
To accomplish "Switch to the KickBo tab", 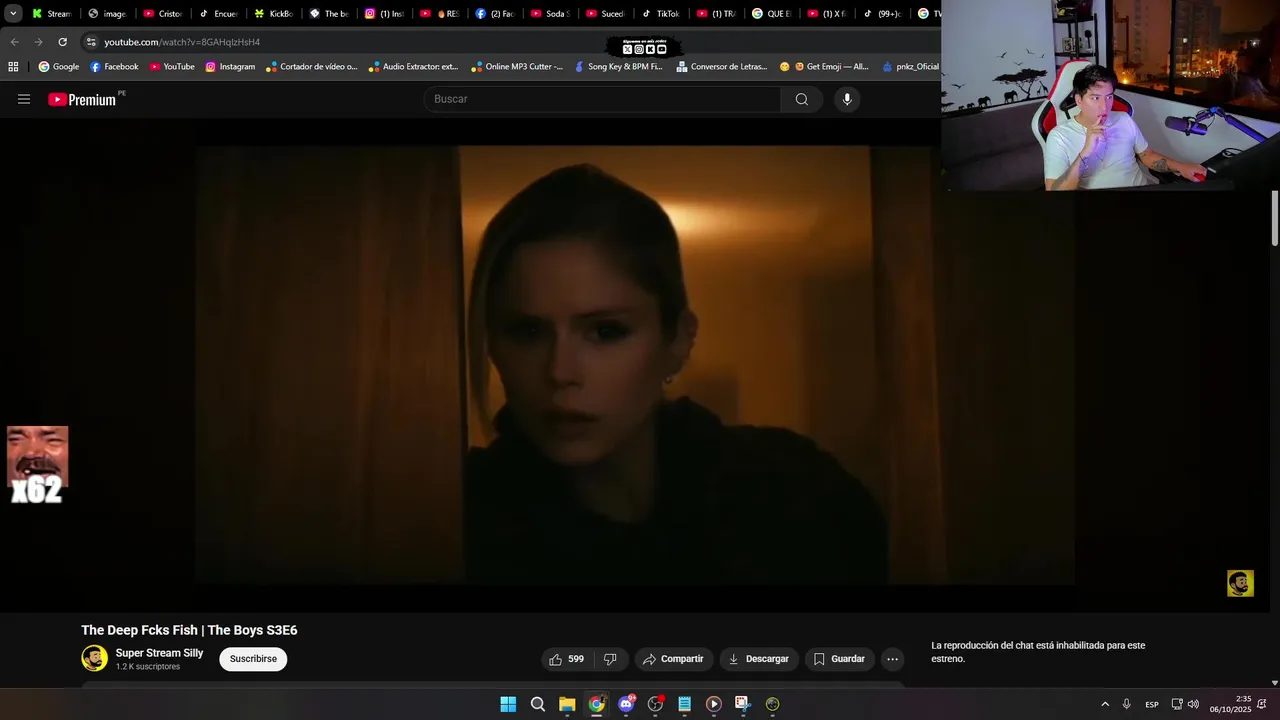I will point(272,14).
